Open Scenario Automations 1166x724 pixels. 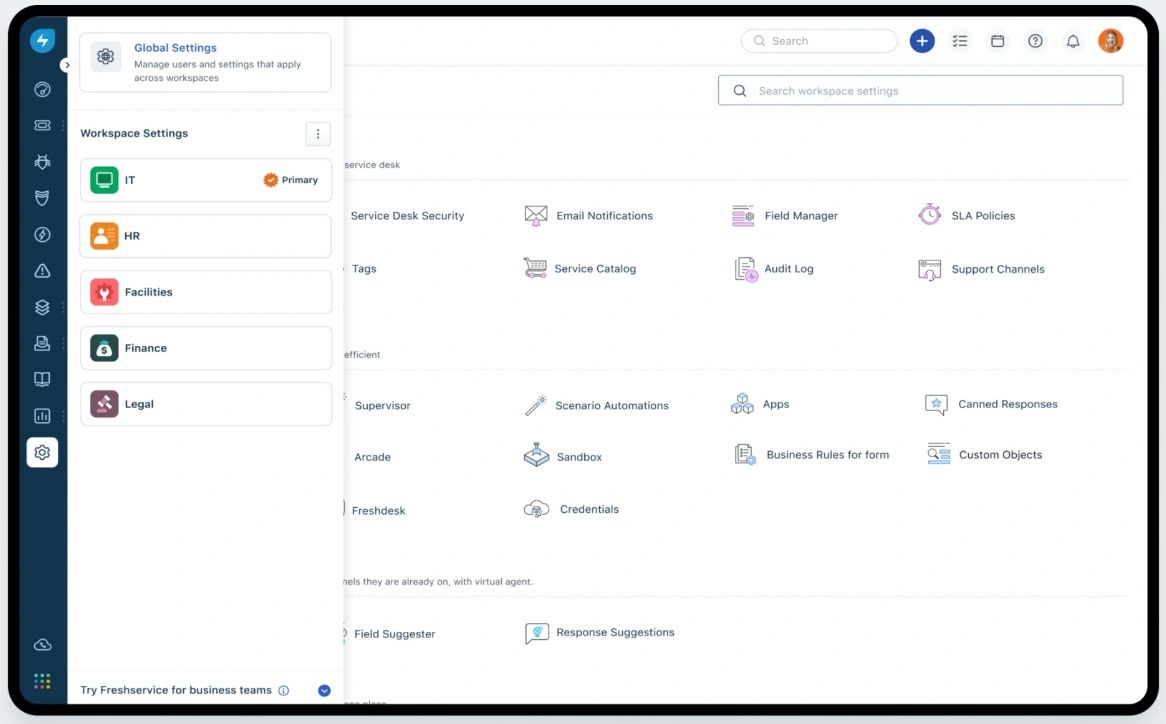[x=611, y=406]
